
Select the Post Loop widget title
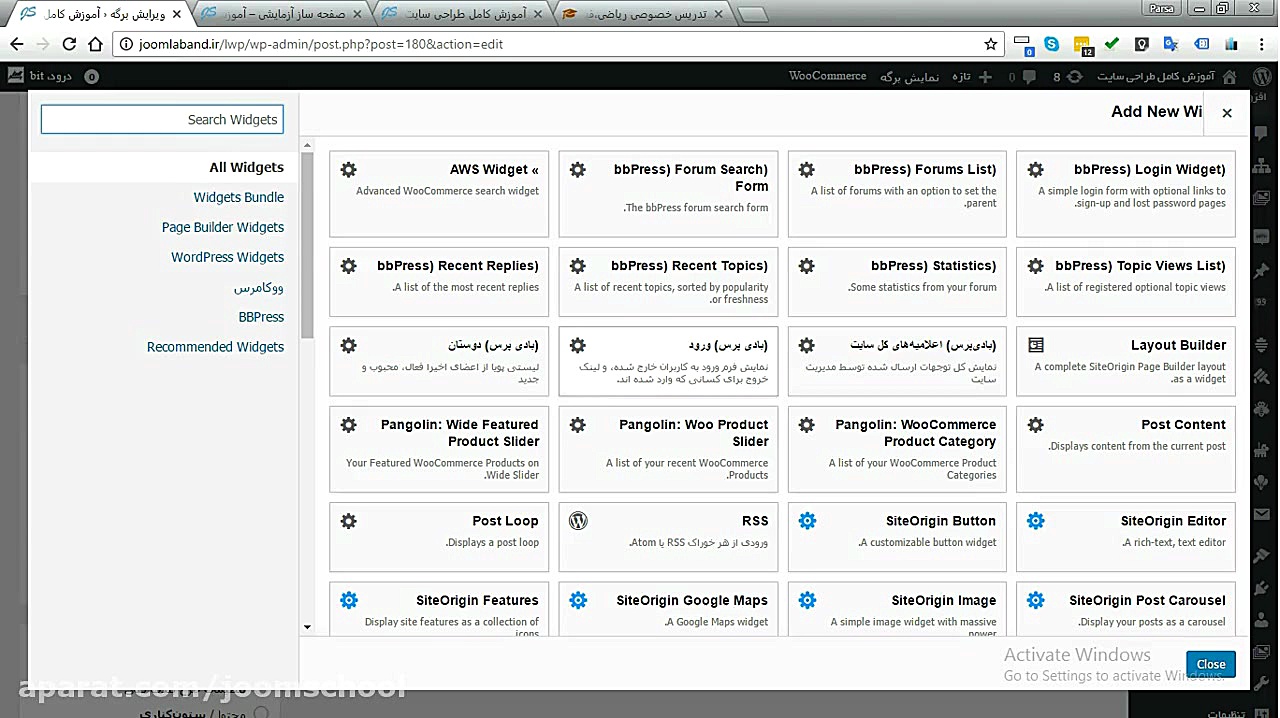coord(505,521)
